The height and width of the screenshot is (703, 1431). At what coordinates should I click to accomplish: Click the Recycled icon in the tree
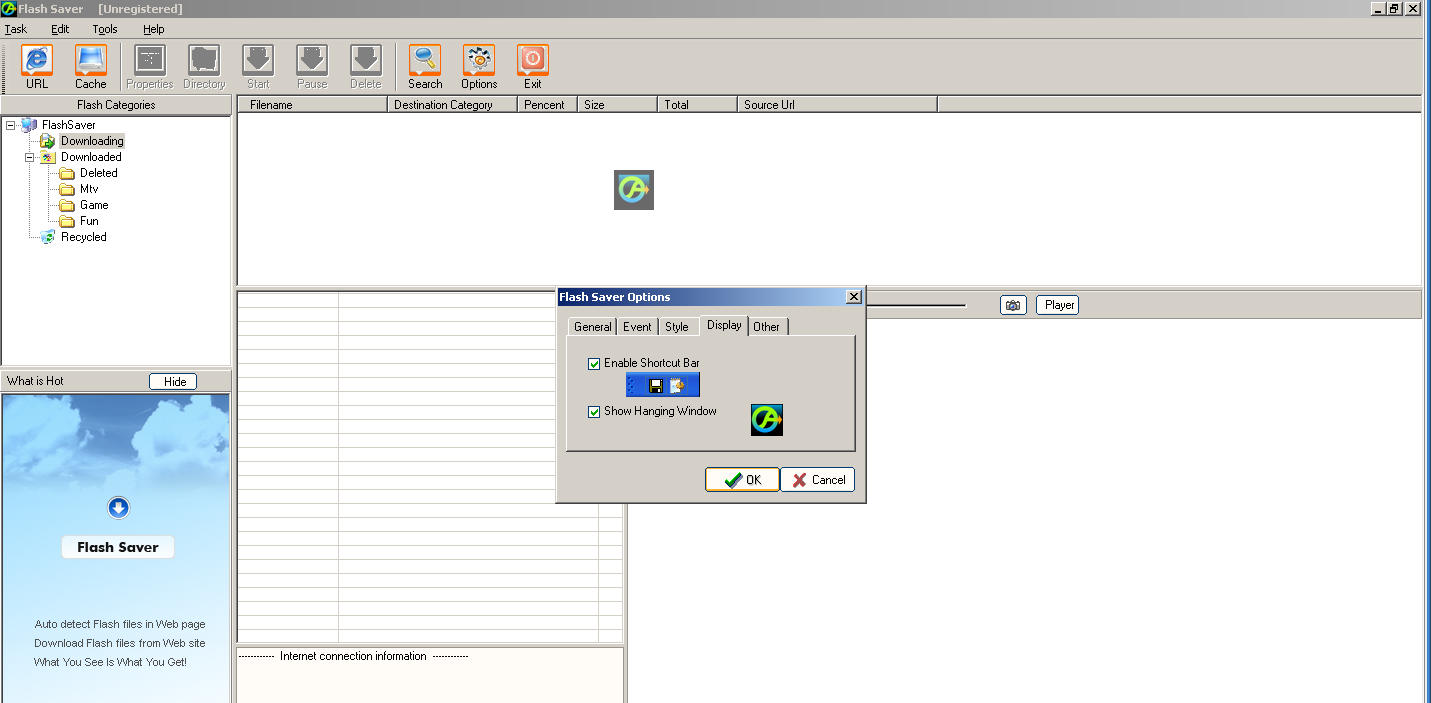click(x=48, y=237)
